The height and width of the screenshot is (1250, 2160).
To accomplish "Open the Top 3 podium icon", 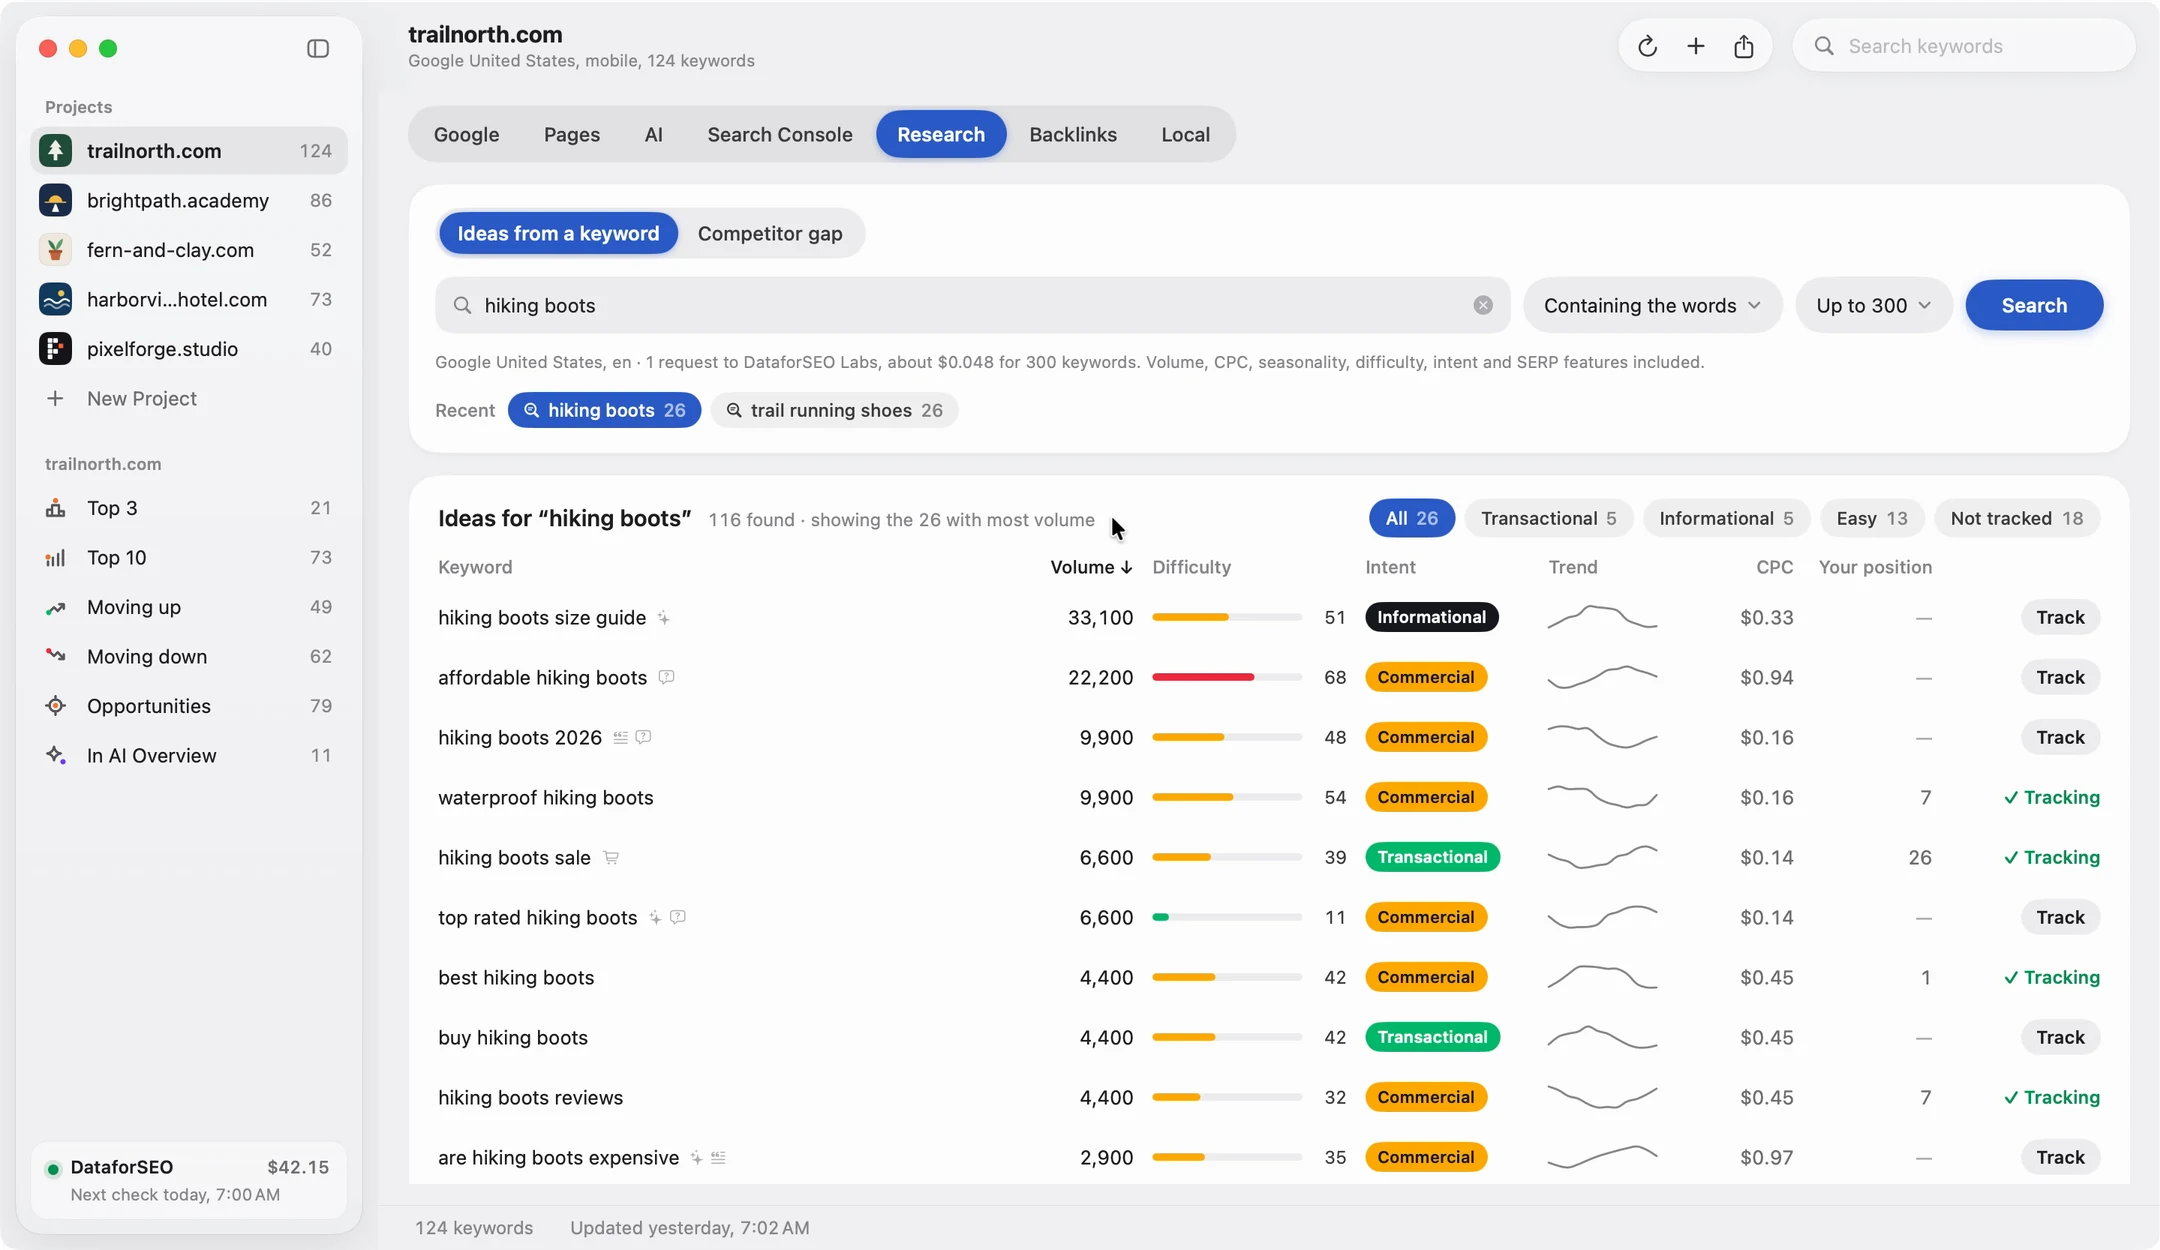I will point(55,508).
